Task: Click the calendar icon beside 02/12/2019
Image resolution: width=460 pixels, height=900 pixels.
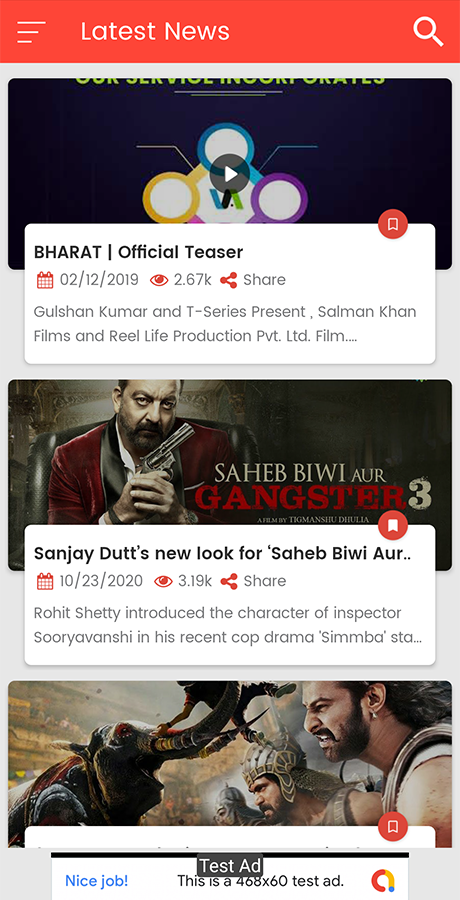Action: pos(45,280)
